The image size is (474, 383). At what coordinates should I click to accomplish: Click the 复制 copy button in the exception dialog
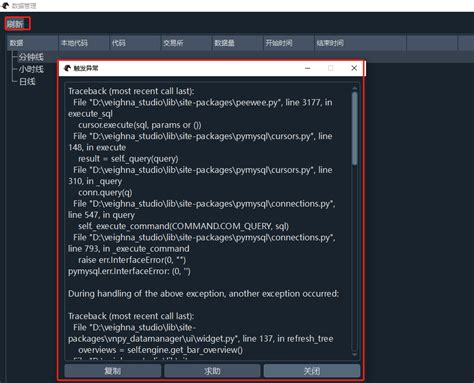[x=113, y=371]
